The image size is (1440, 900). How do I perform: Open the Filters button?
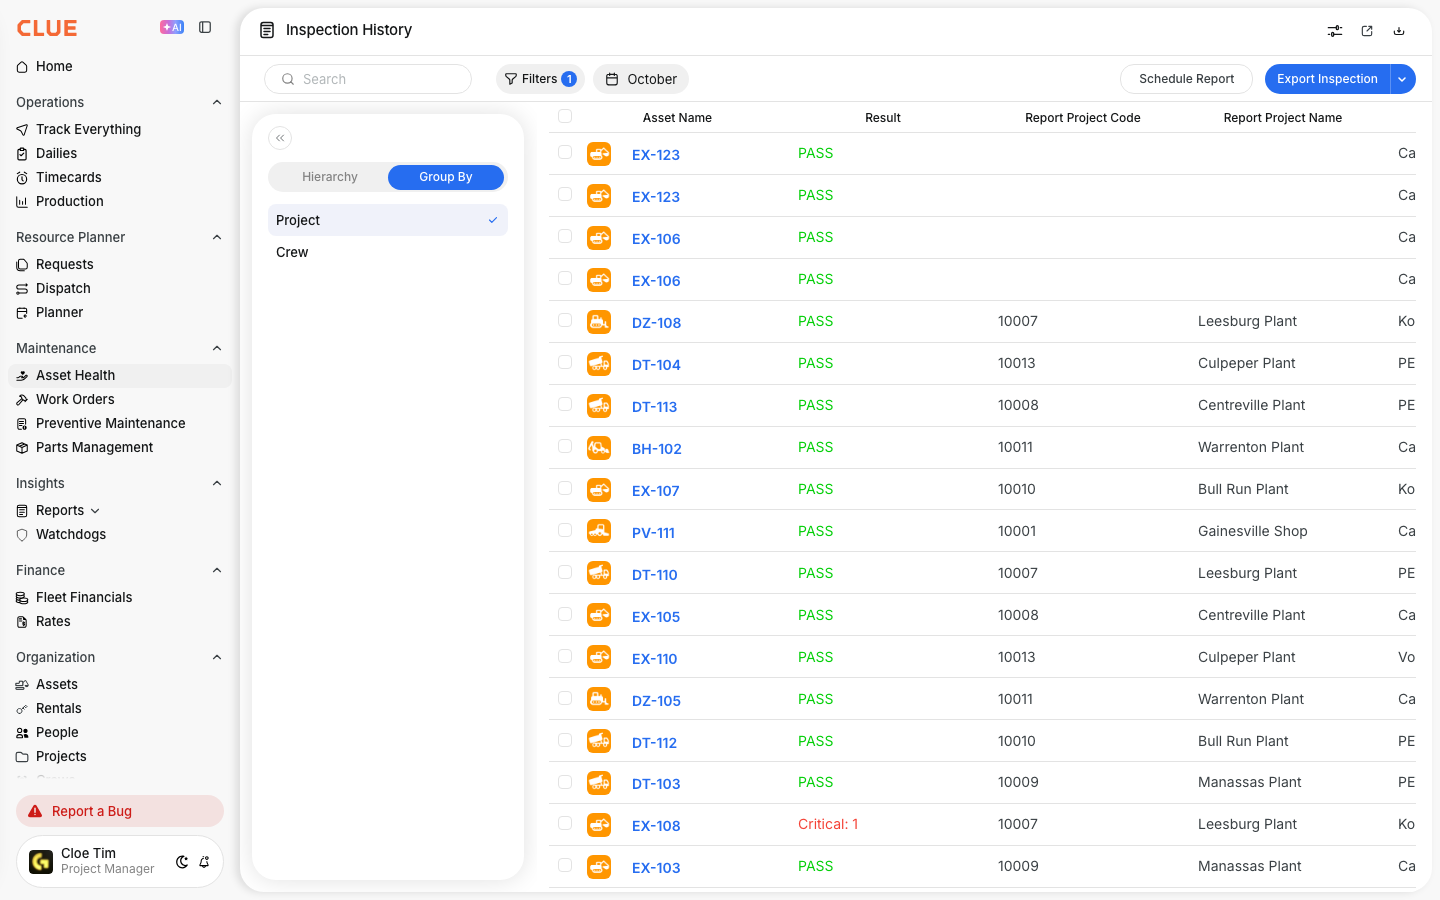click(x=540, y=79)
